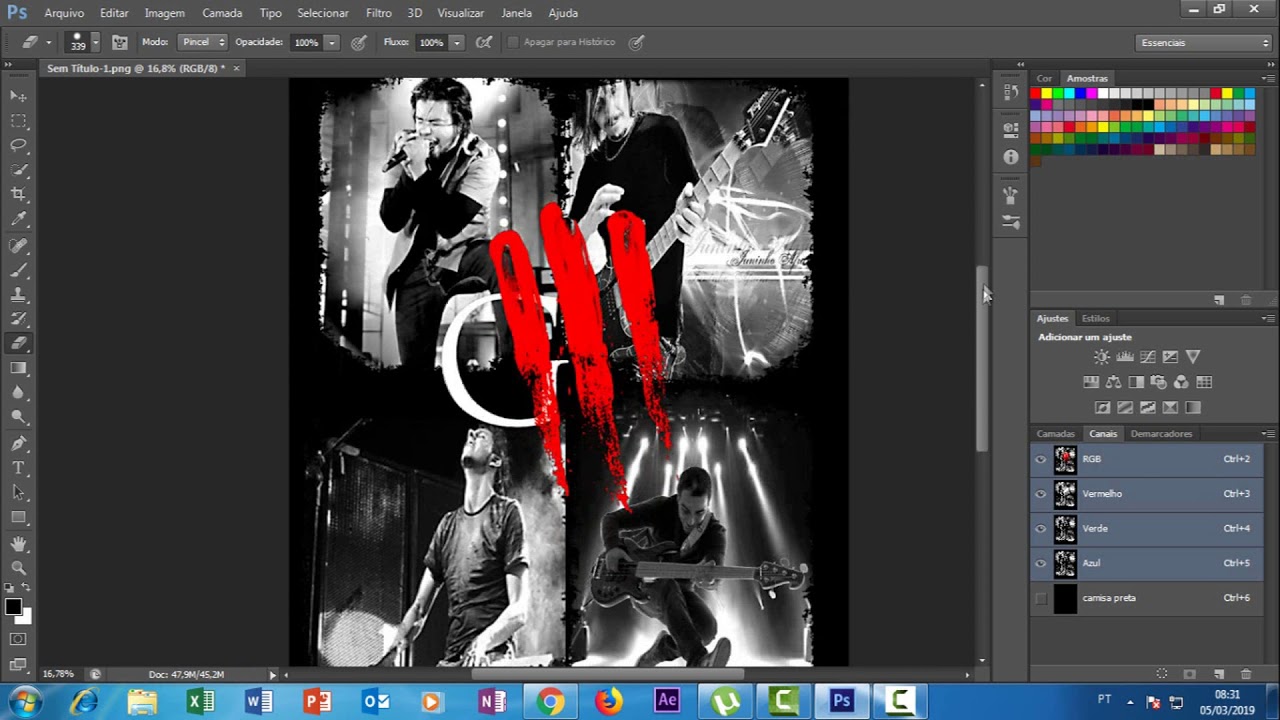1280x720 pixels.
Task: Select the Zoom tool
Action: tap(18, 567)
